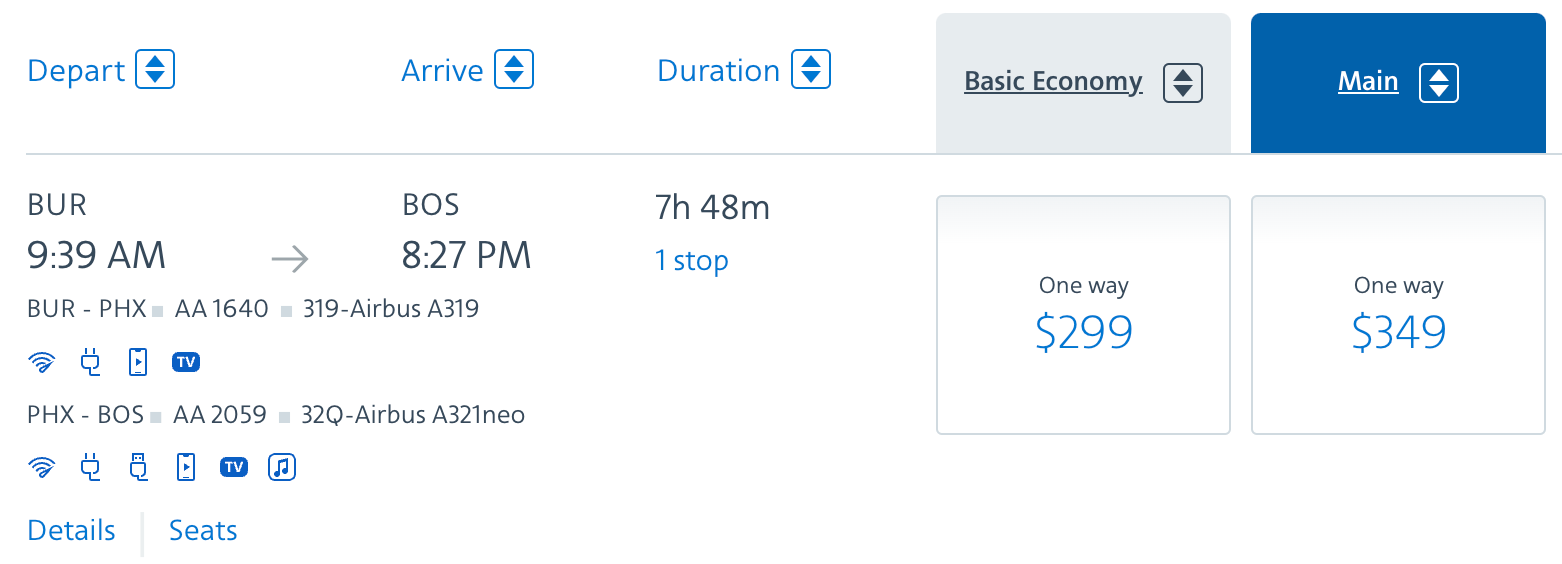Image resolution: width=1562 pixels, height=564 pixels.
Task: Click the USB power icon for PHX - BOS
Action: point(139,467)
